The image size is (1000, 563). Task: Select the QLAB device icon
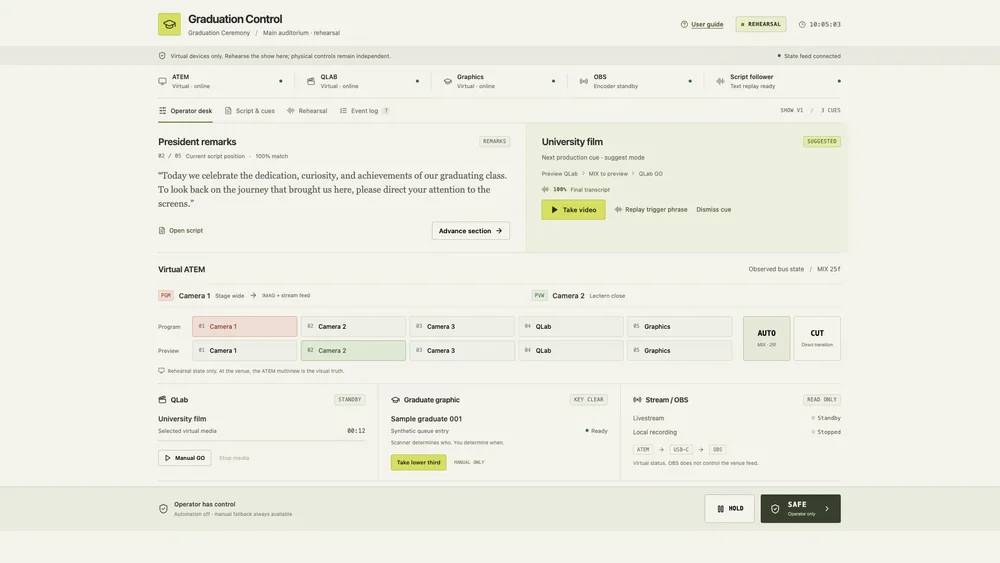tap(311, 81)
